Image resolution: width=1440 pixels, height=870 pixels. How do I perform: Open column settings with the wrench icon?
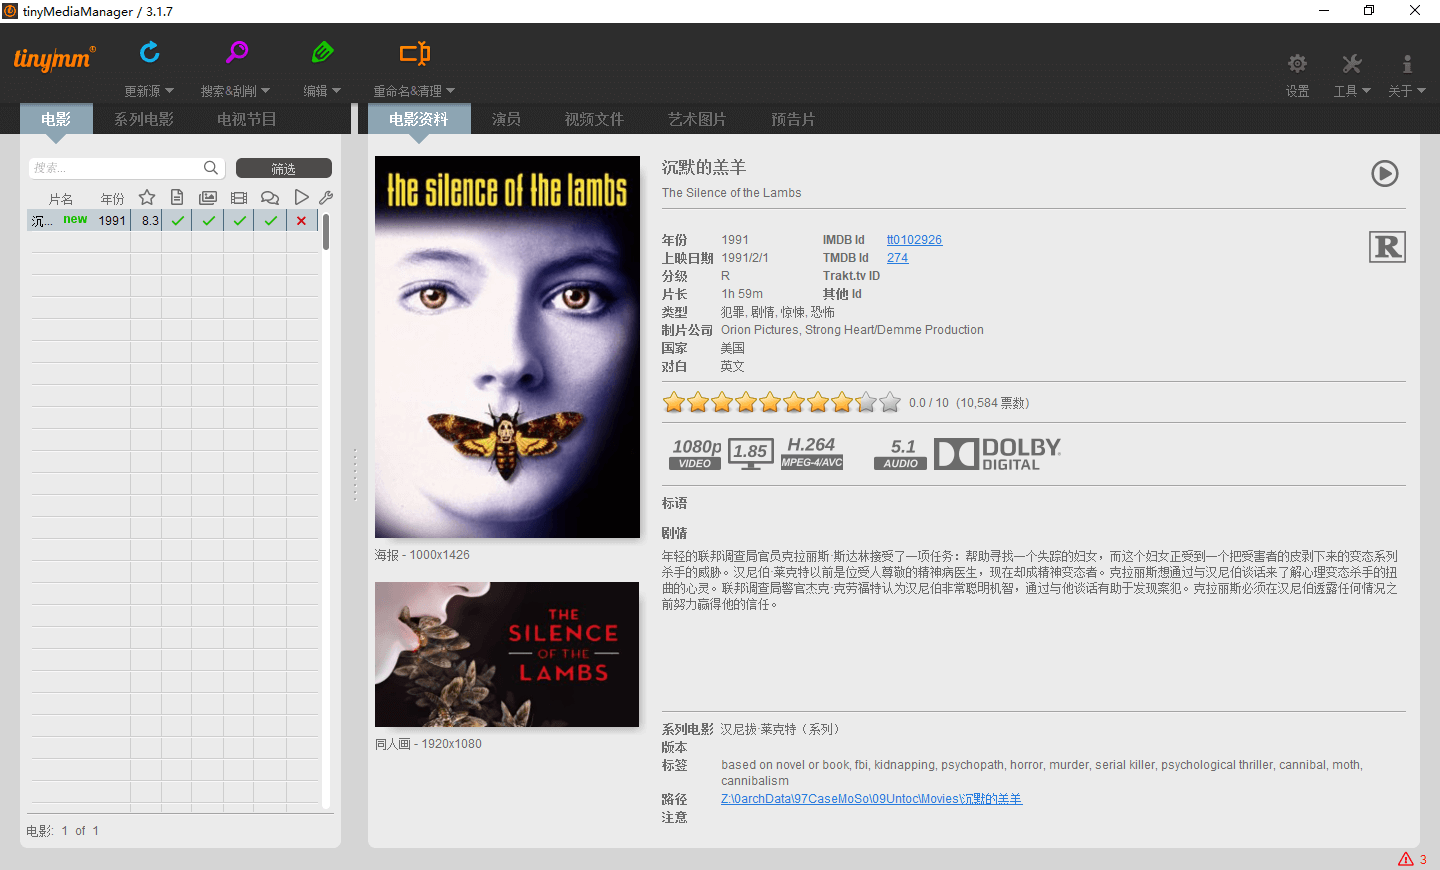(326, 198)
